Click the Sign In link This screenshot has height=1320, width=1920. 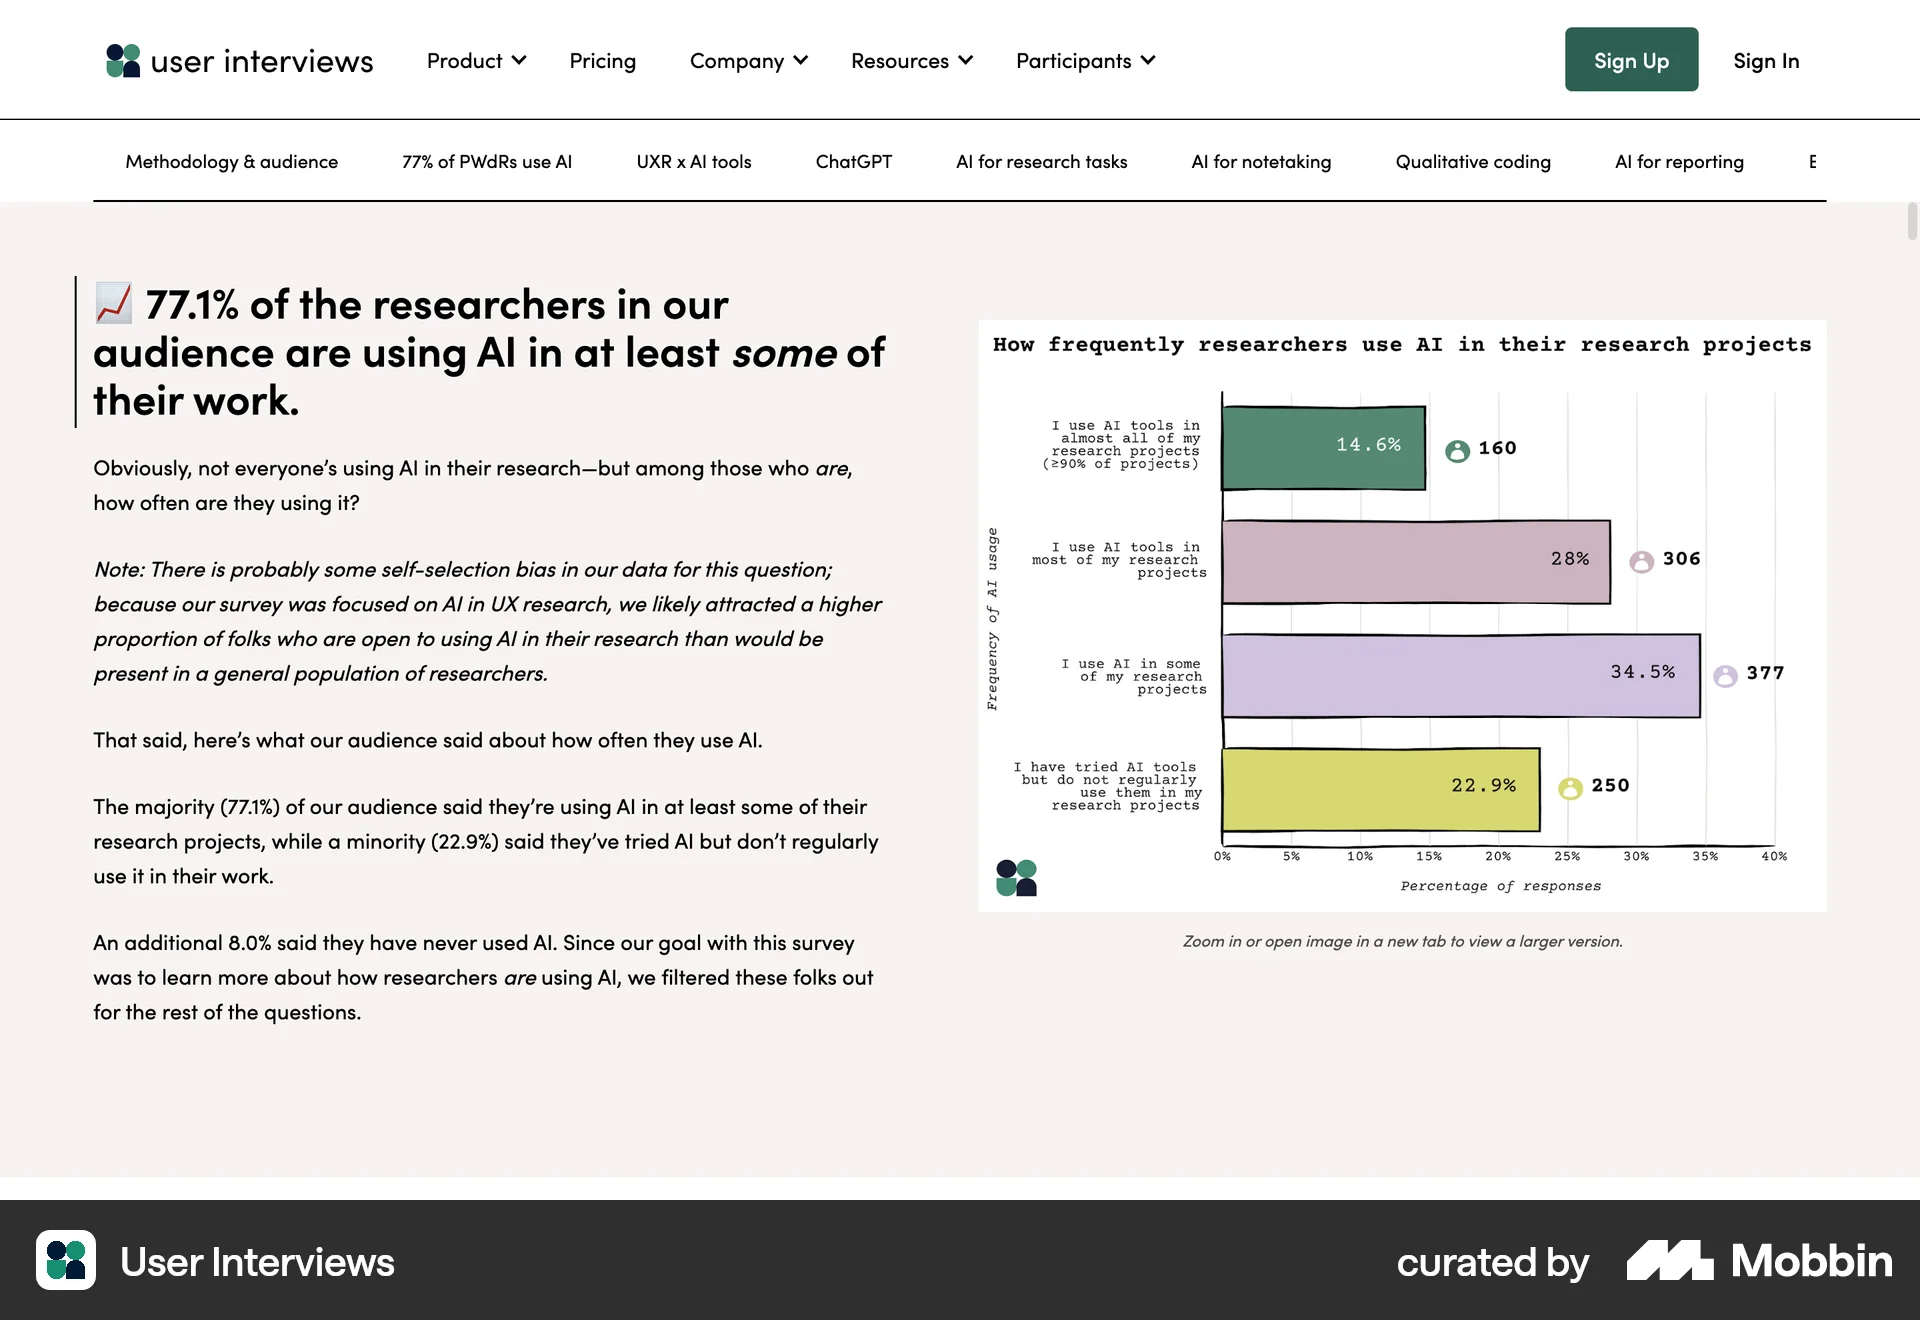tap(1766, 60)
